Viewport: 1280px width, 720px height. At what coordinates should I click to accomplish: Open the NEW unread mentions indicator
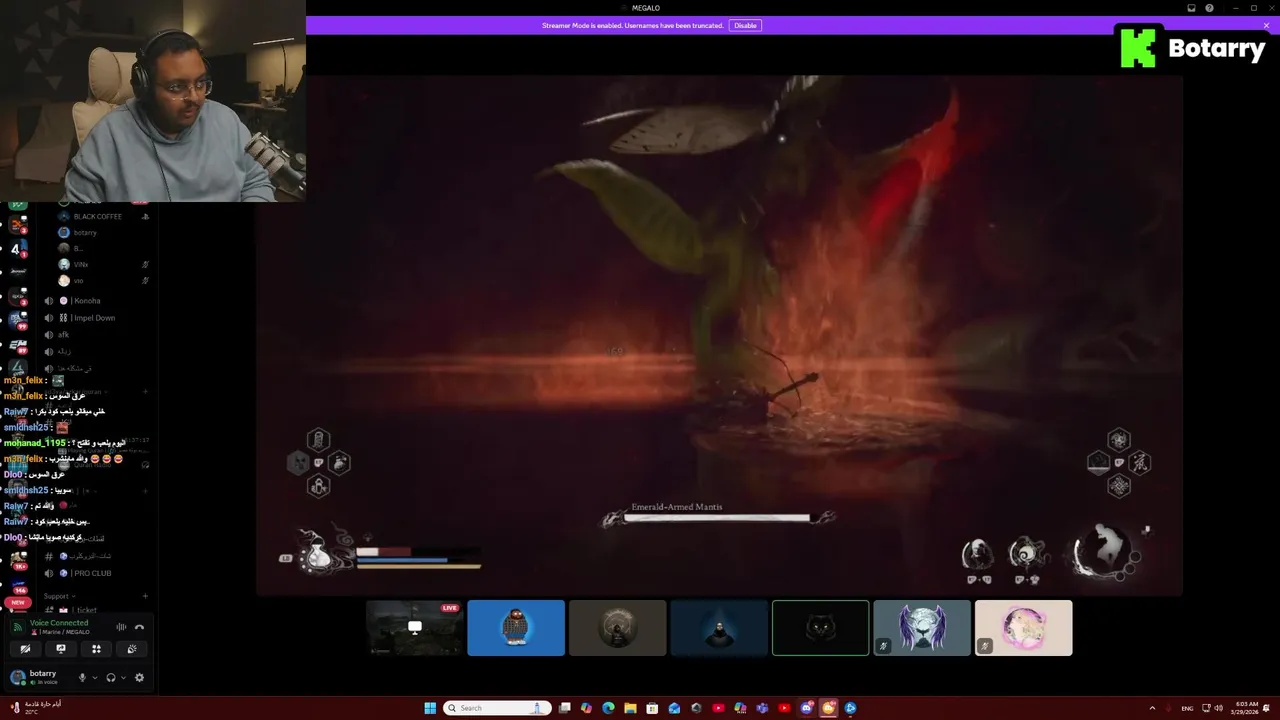pos(18,602)
